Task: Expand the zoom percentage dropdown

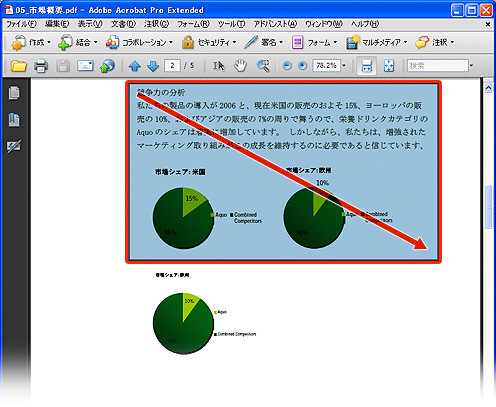Action: pos(344,65)
